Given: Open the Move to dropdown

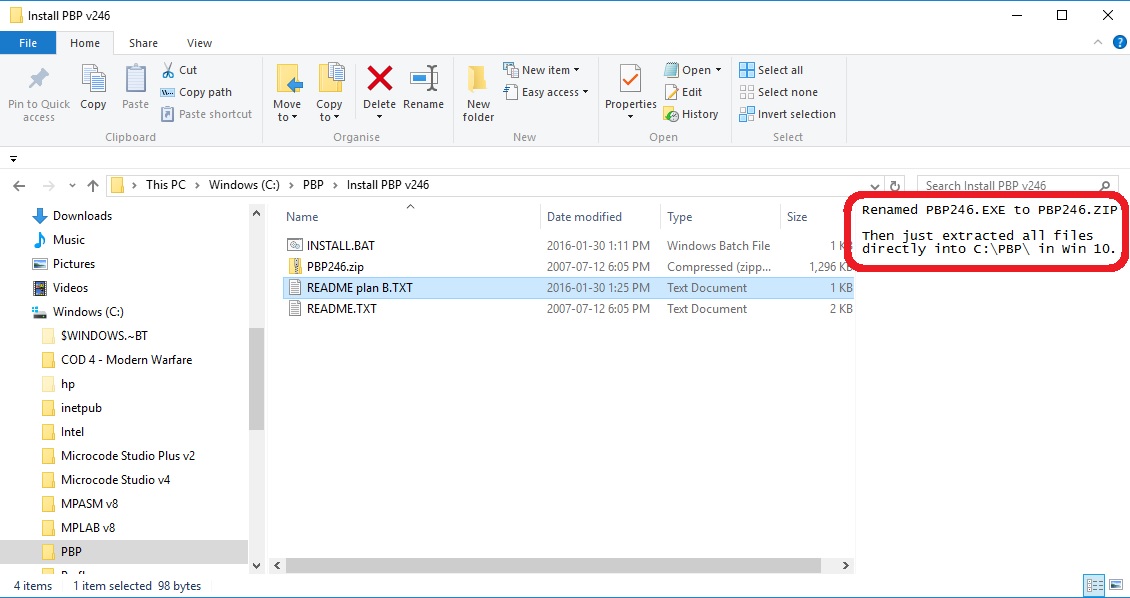Looking at the screenshot, I should pyautogui.click(x=287, y=110).
